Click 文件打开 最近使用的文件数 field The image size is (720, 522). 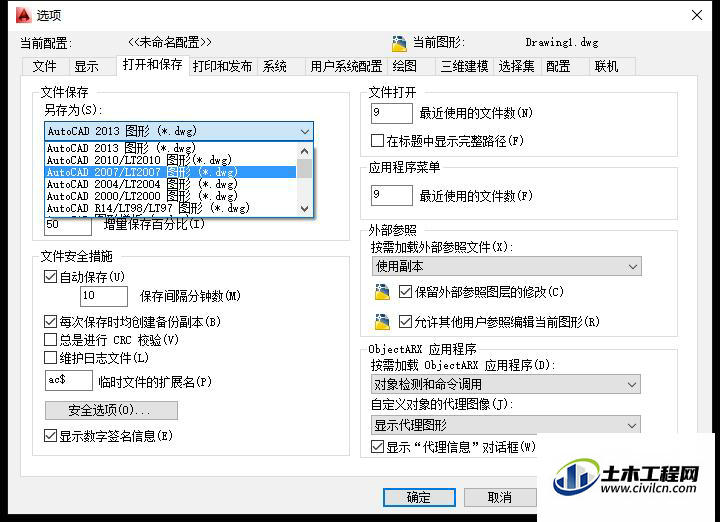[x=392, y=113]
